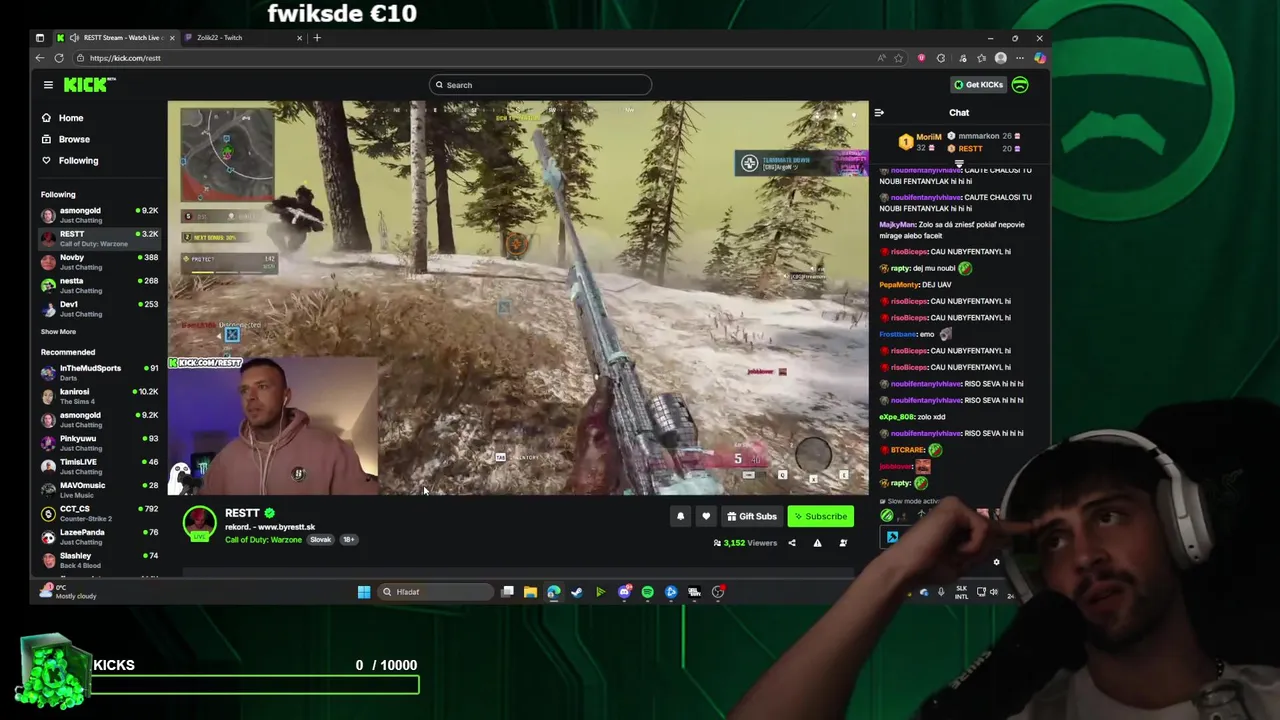Click the Kick search field

[x=540, y=85]
